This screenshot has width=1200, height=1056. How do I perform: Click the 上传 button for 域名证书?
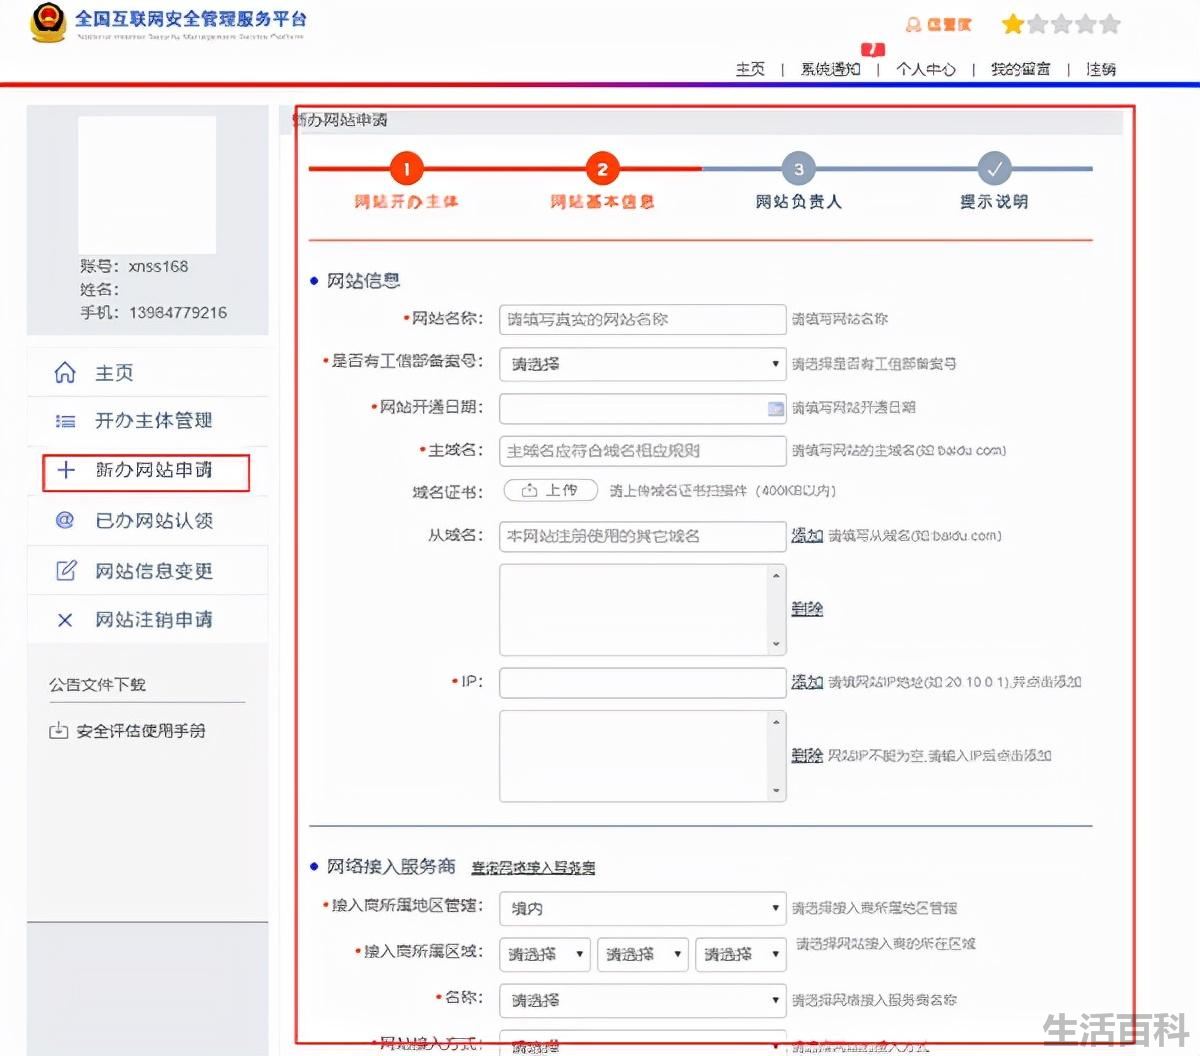[550, 490]
